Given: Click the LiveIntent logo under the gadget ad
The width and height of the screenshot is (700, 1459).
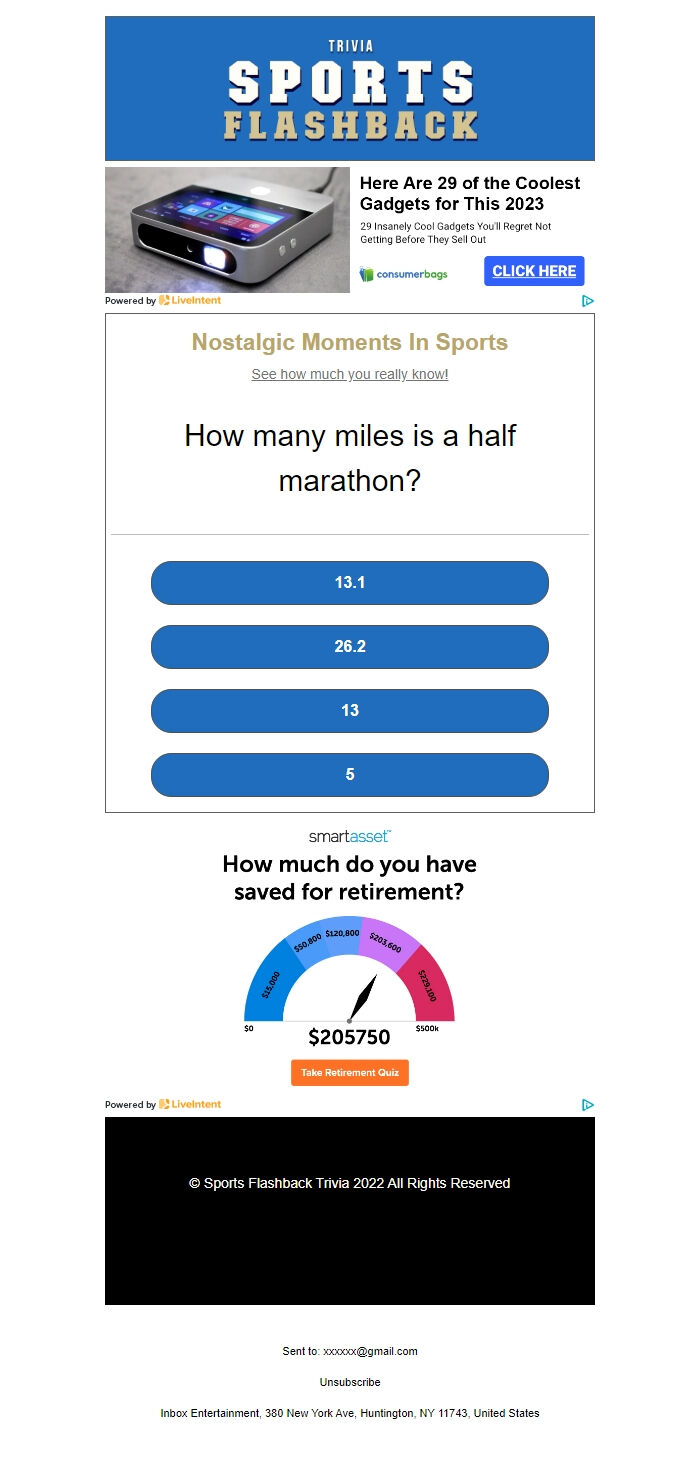Looking at the screenshot, I should [190, 300].
